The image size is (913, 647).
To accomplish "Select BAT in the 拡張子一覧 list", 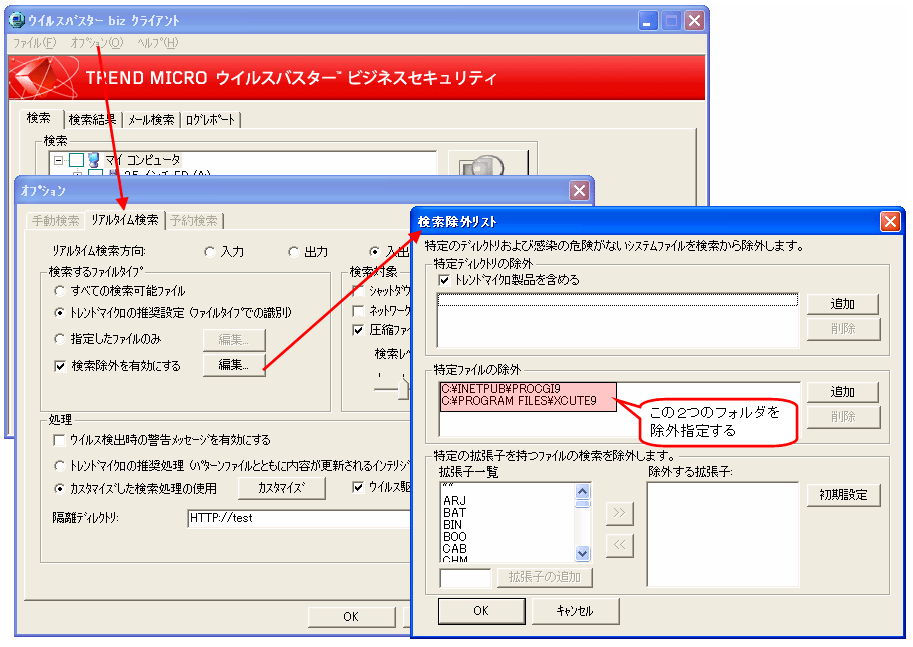I will coord(454,513).
